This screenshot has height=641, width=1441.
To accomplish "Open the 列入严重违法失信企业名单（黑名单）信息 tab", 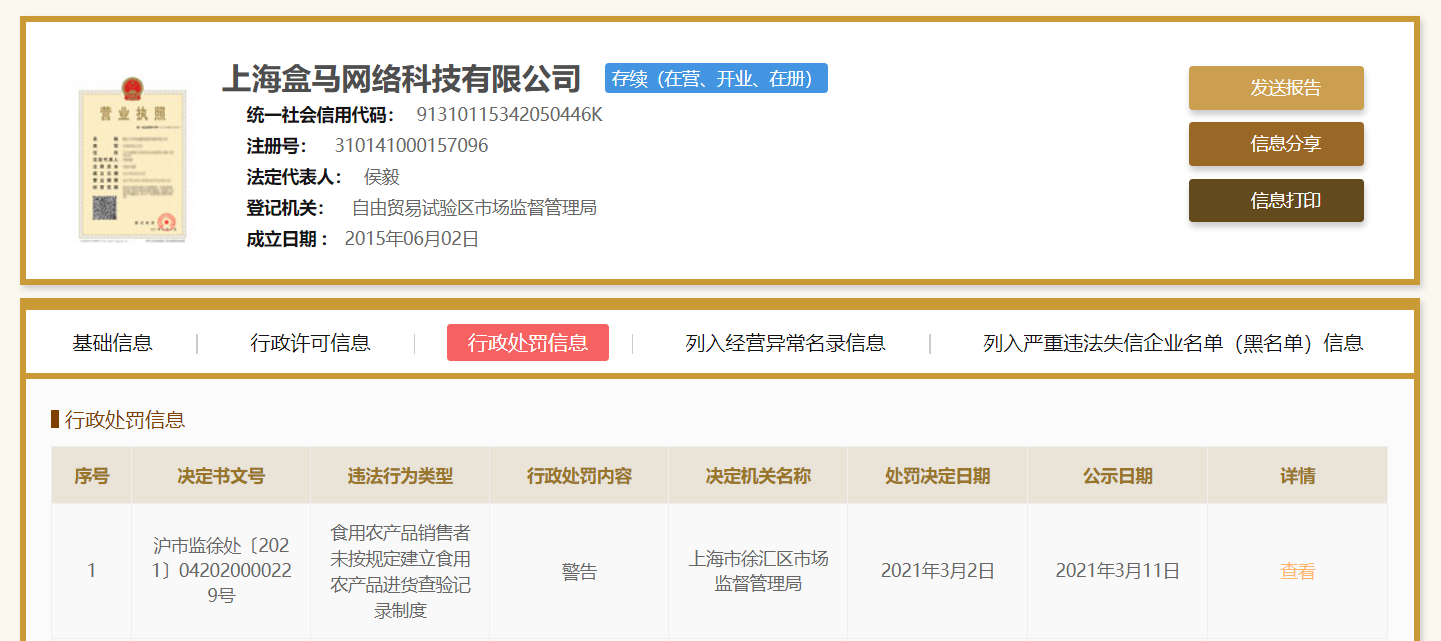I will click(x=1173, y=343).
